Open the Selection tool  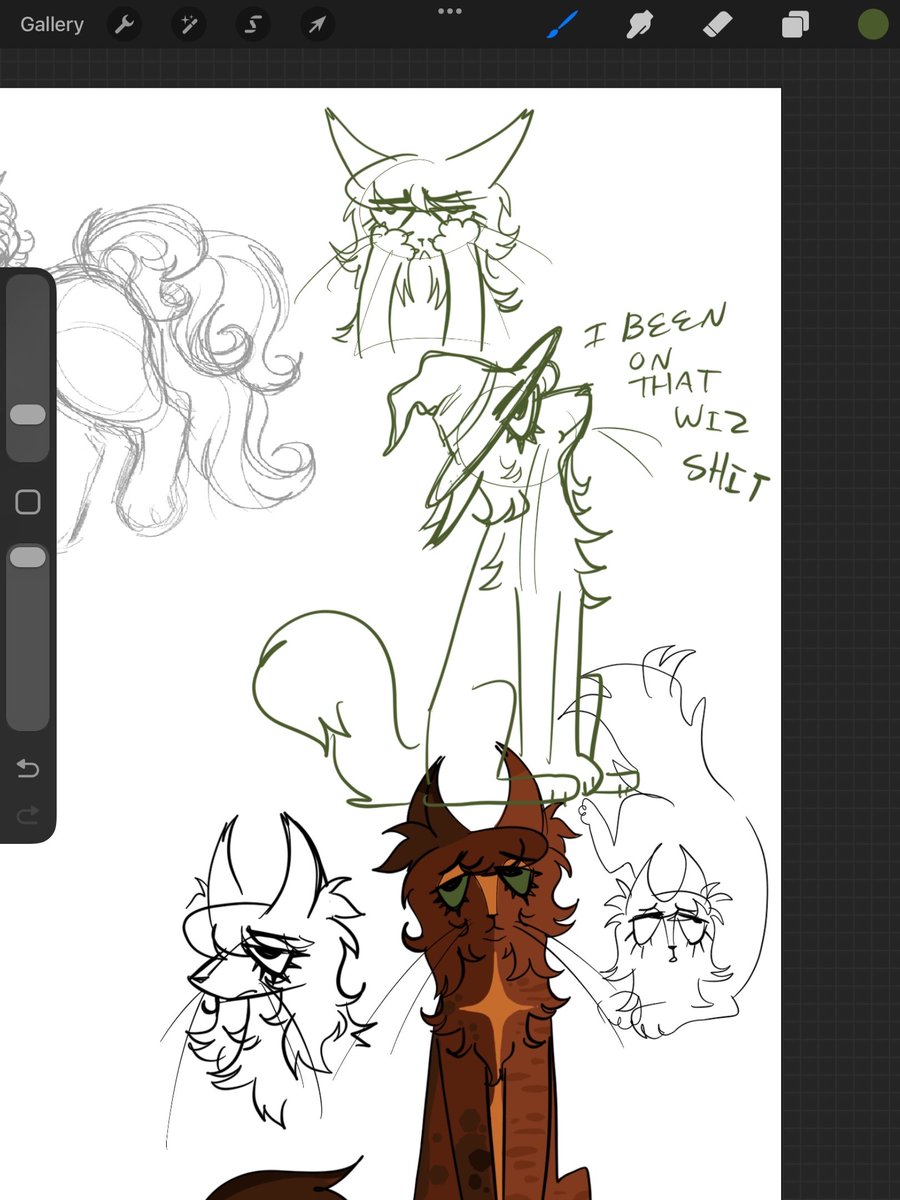pyautogui.click(x=253, y=25)
